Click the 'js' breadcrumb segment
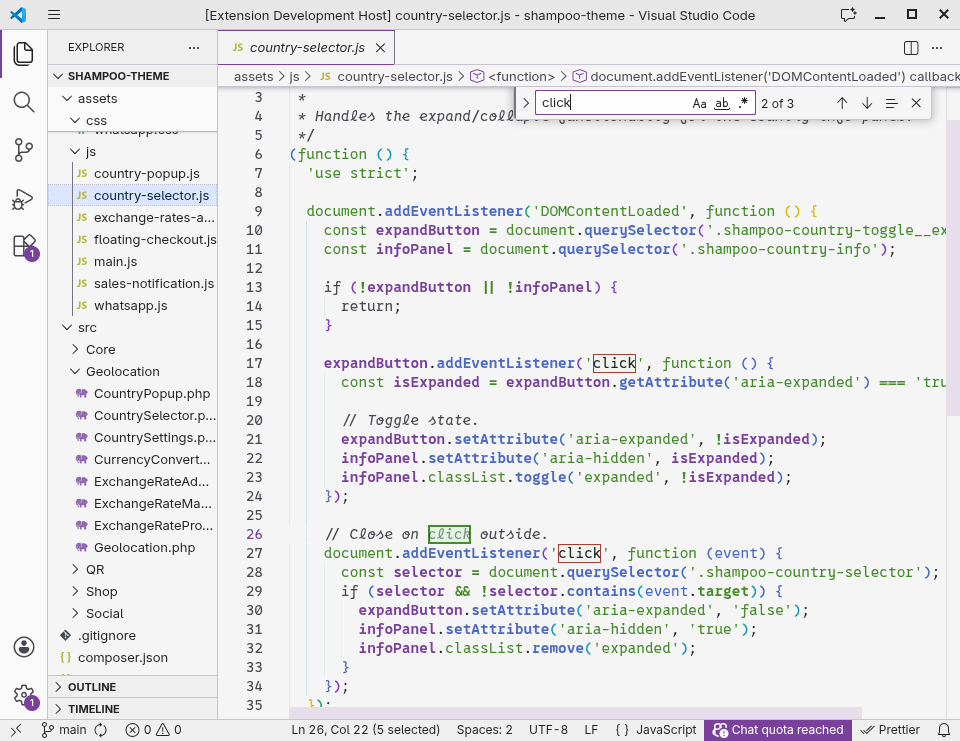This screenshot has height=741, width=960. (294, 77)
